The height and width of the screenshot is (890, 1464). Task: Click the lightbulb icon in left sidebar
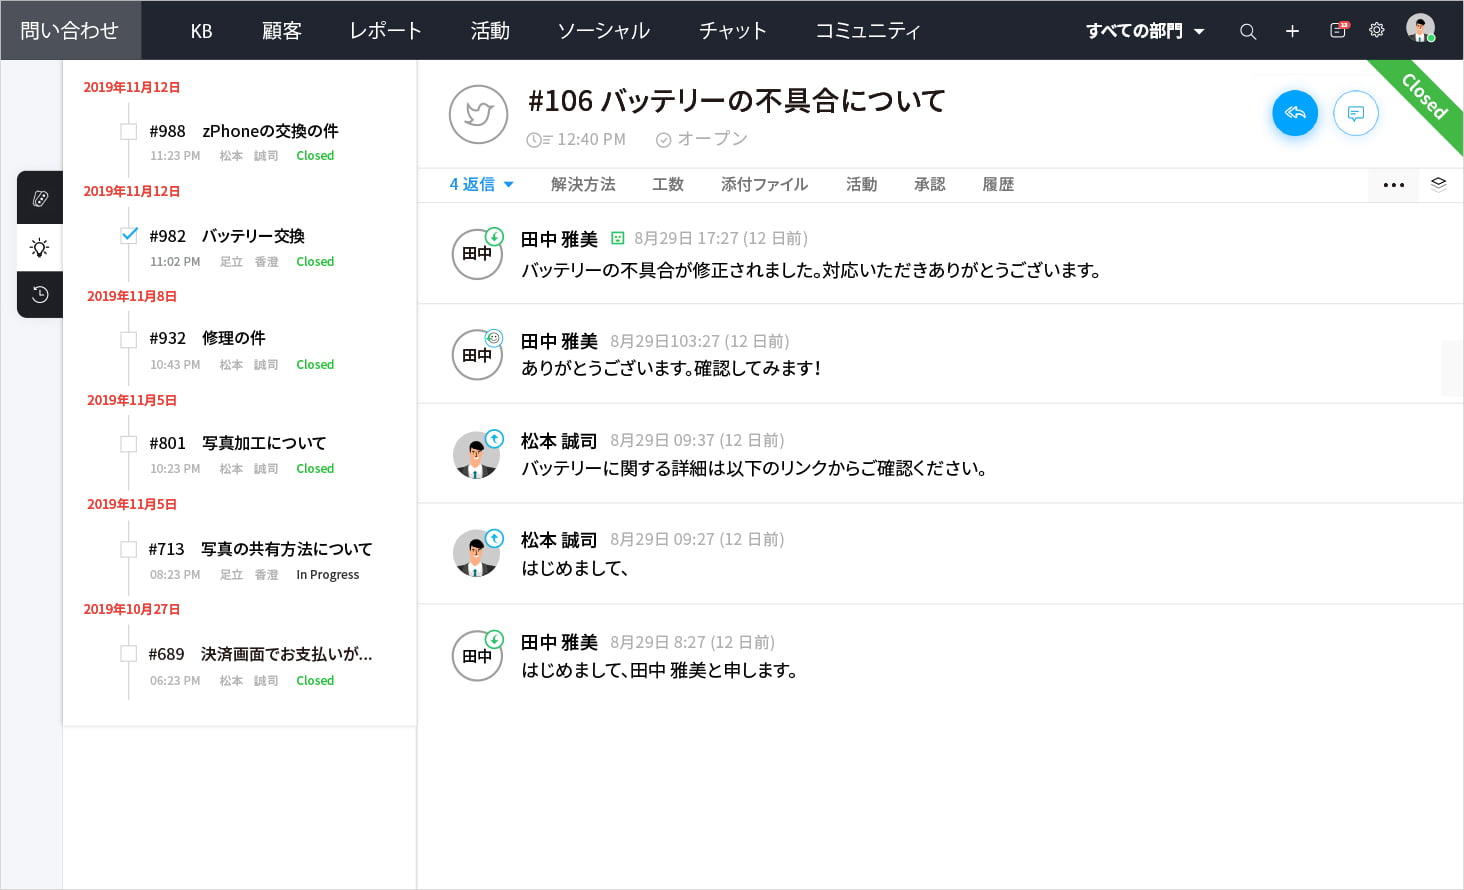40,247
